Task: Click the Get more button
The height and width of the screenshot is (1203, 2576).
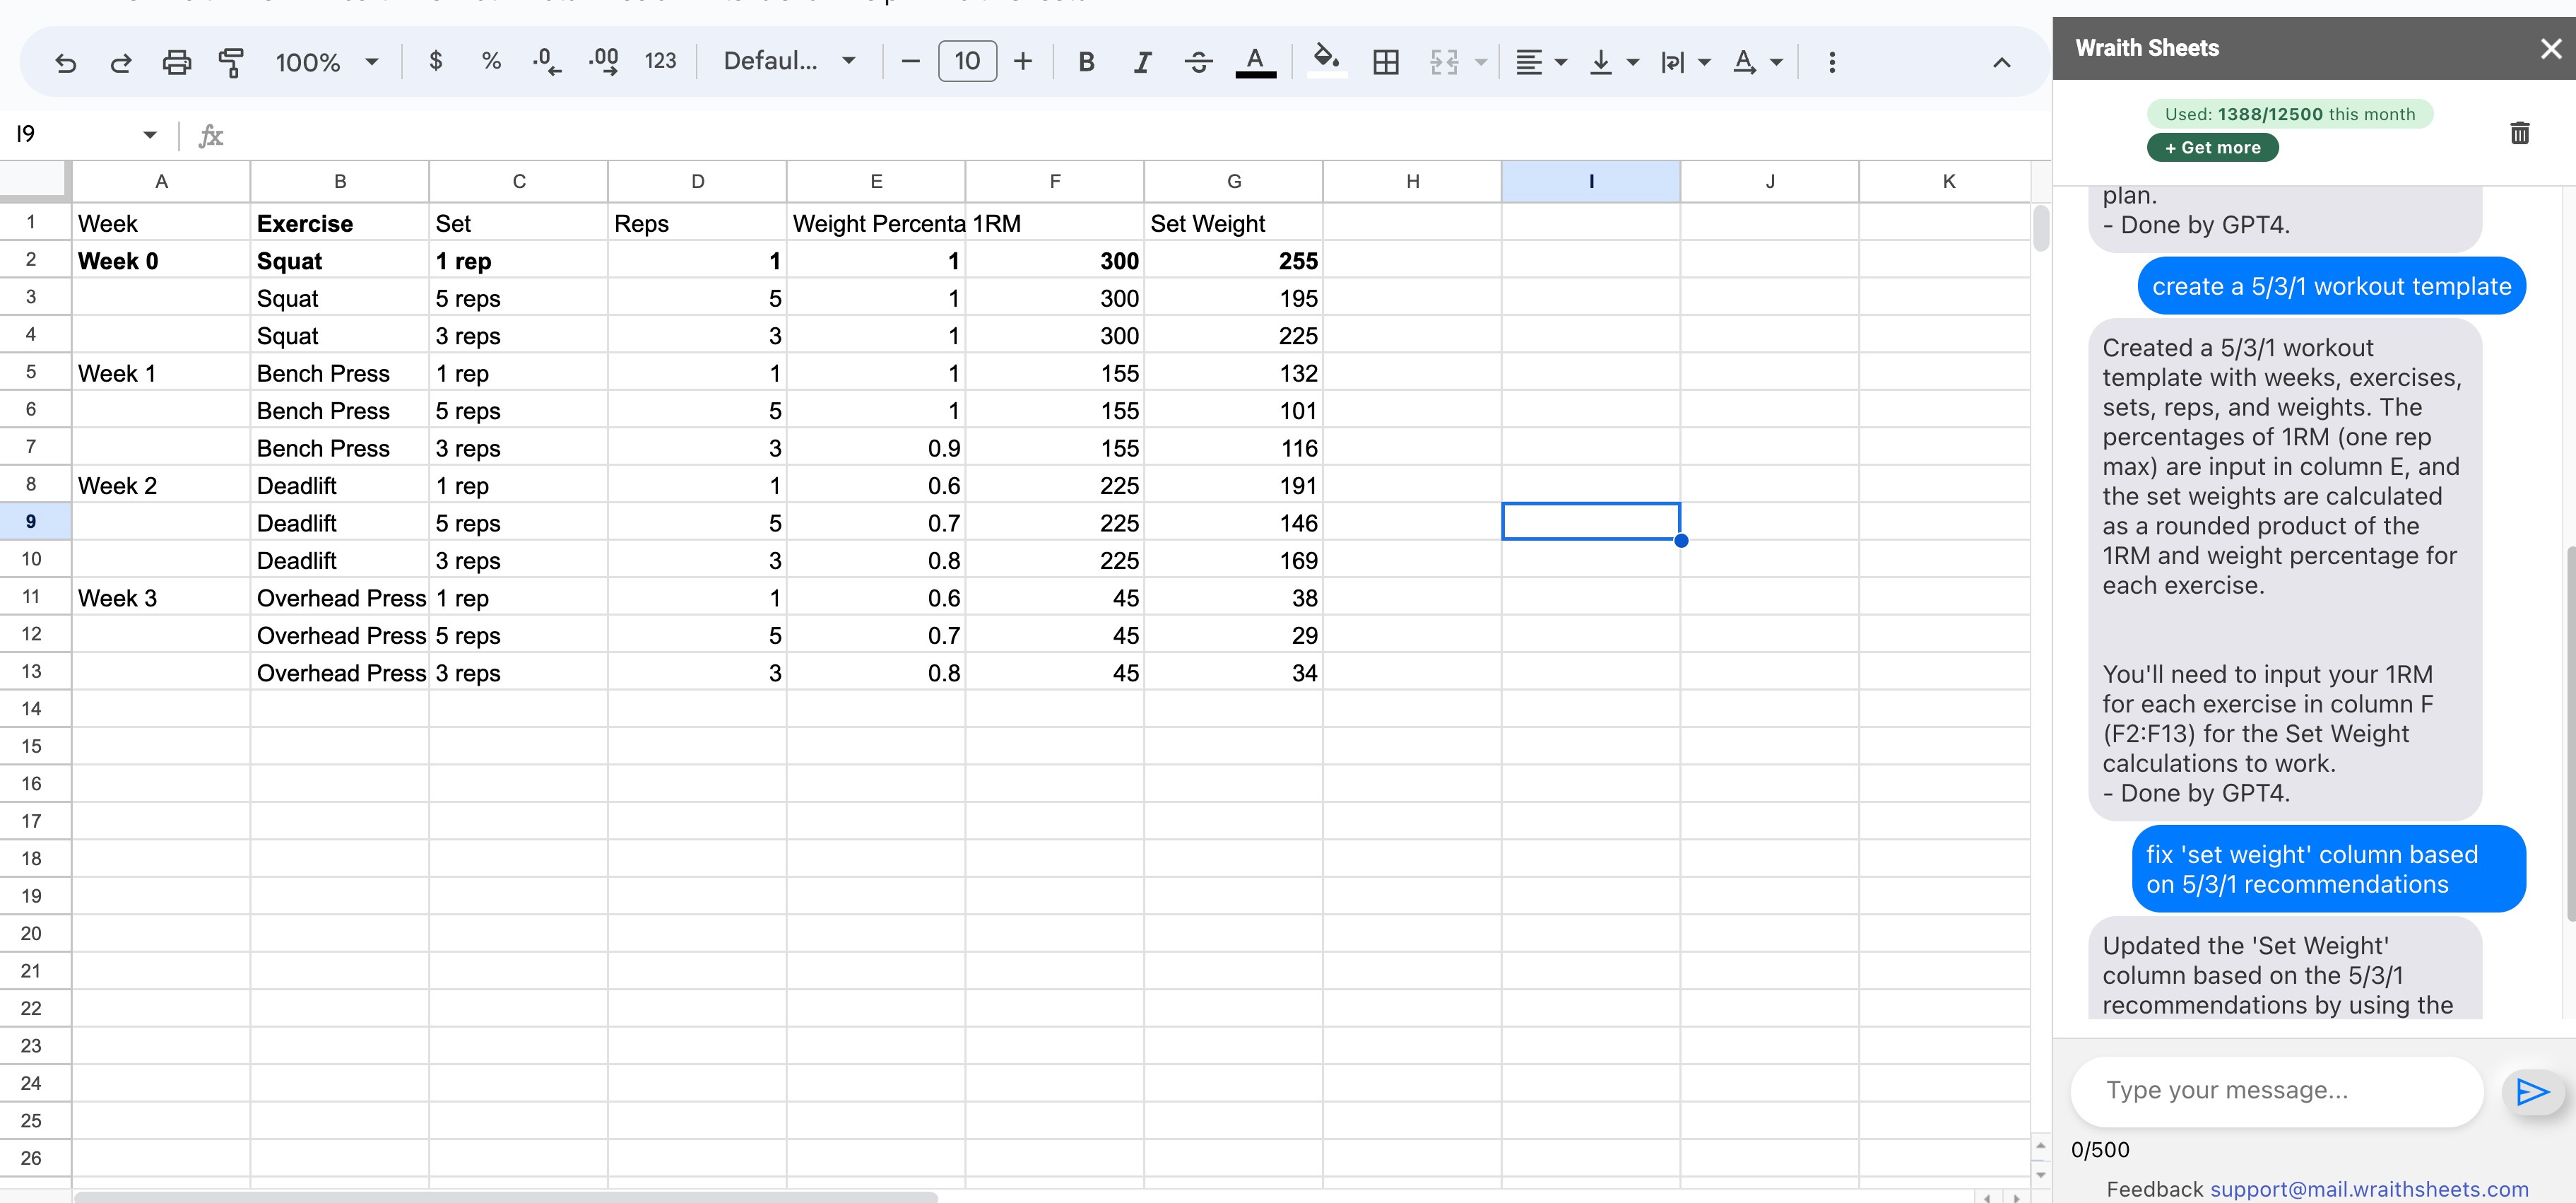Action: pos(2212,147)
